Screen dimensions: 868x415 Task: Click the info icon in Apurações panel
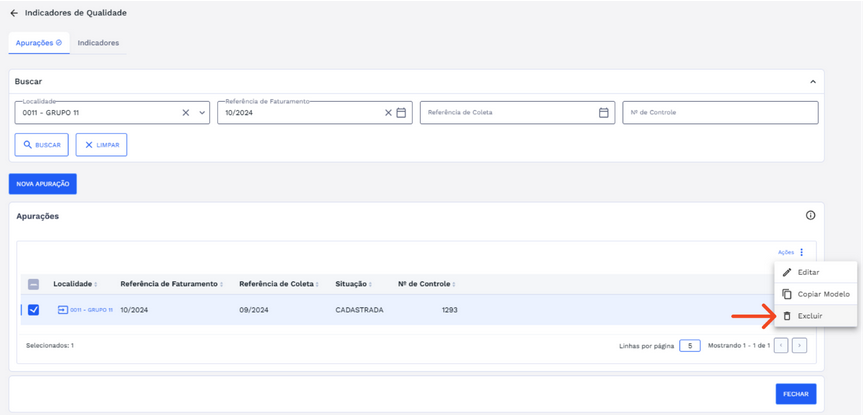point(810,215)
